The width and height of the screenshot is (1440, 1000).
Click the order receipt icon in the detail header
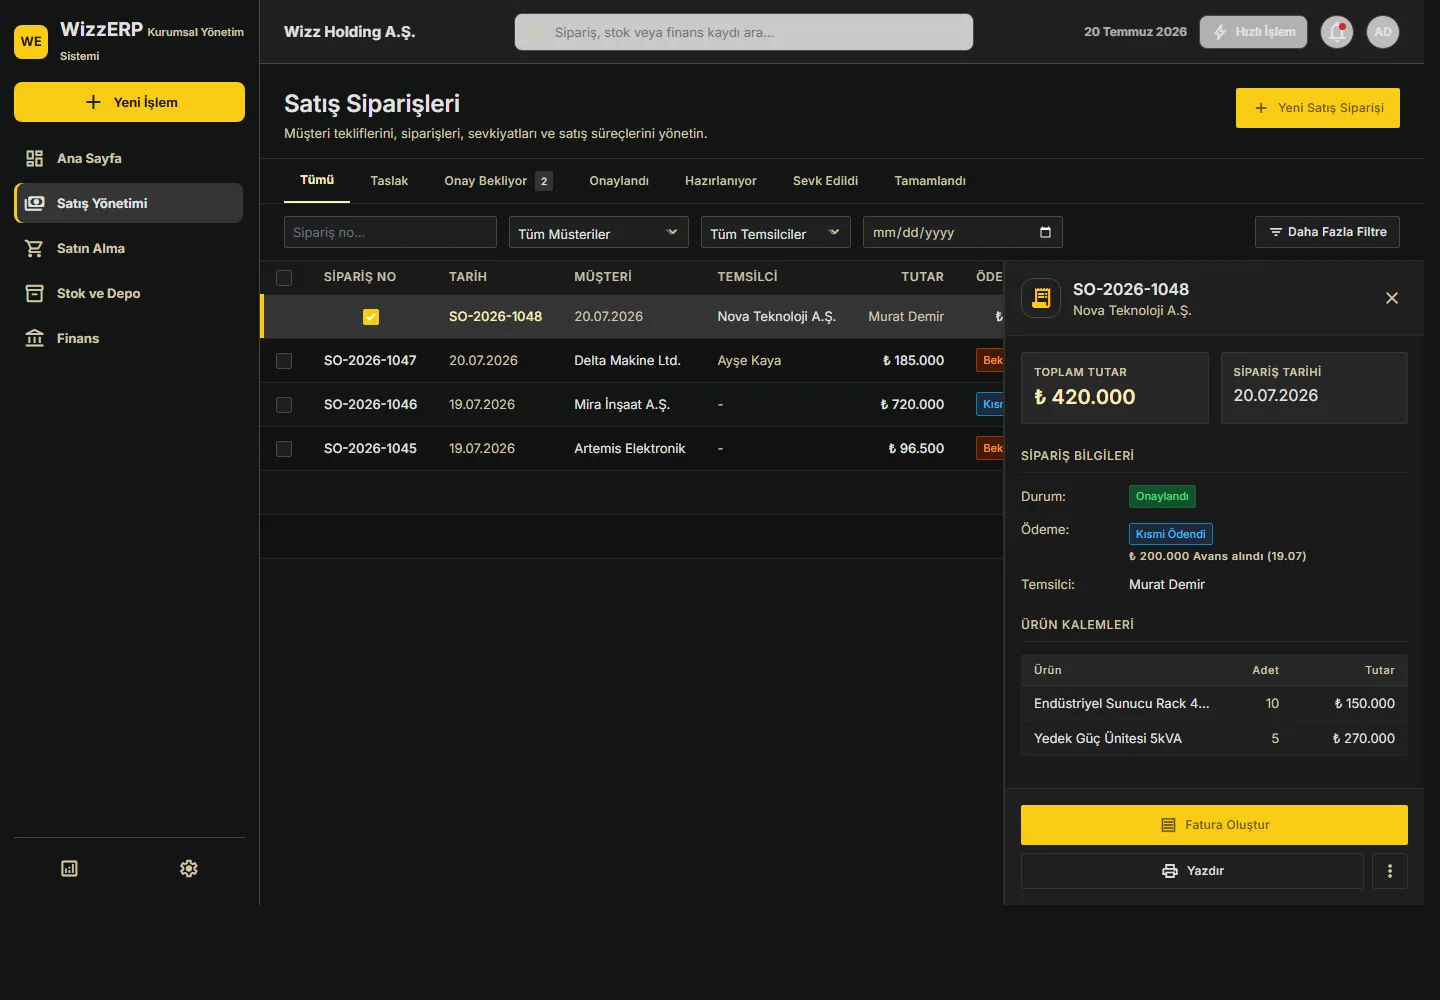1041,298
